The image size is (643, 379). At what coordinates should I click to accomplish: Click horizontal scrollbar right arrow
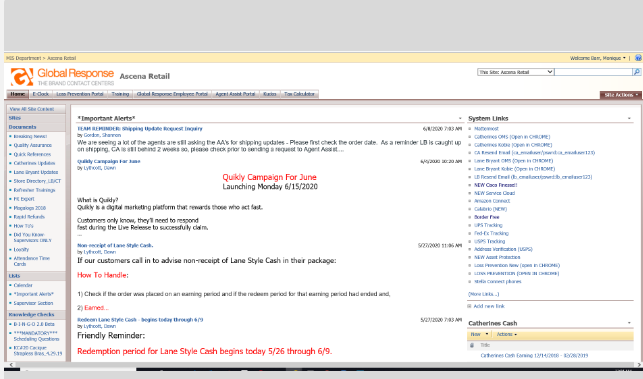click(x=638, y=364)
